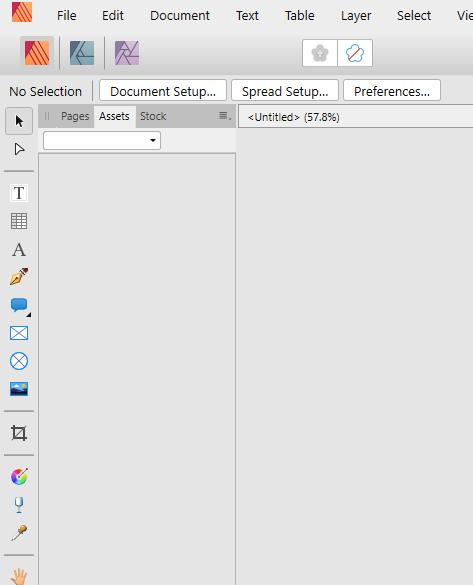Select the Picture Frame Rectangle tool
Screen dimensions: 473x585
click(19, 333)
